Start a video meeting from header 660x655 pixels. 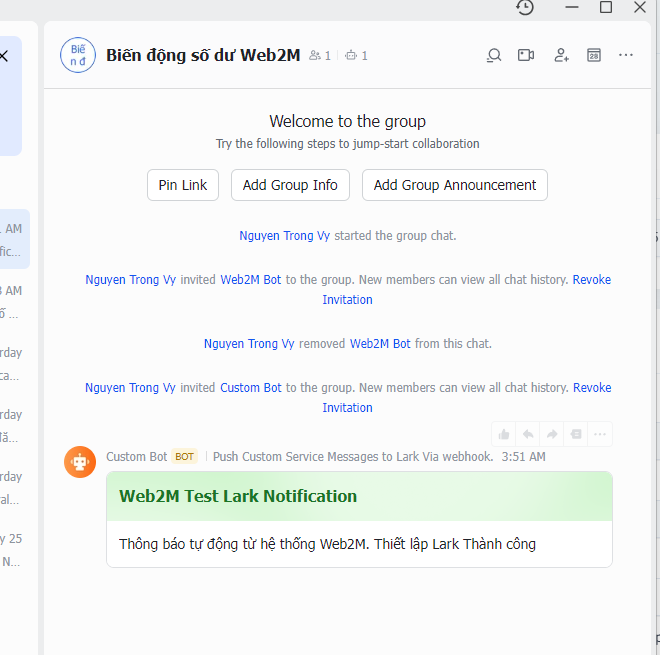tap(526, 56)
